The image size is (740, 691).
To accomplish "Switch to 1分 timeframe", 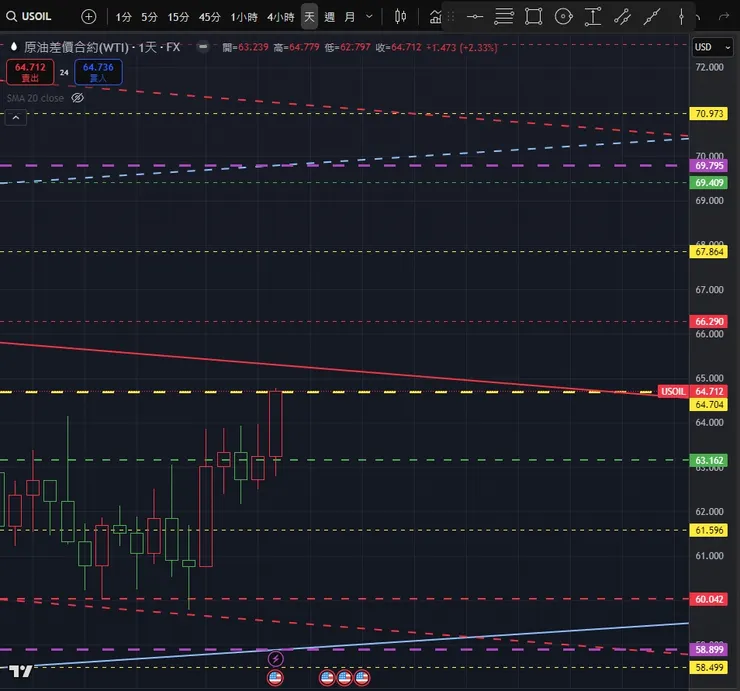I will pyautogui.click(x=124, y=17).
